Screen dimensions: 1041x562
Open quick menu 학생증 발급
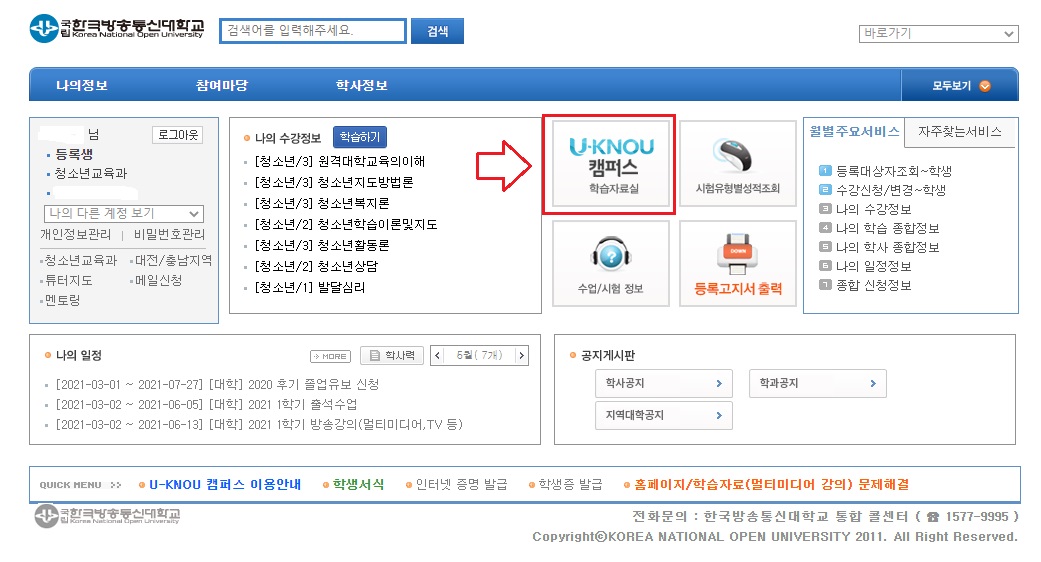coord(570,484)
